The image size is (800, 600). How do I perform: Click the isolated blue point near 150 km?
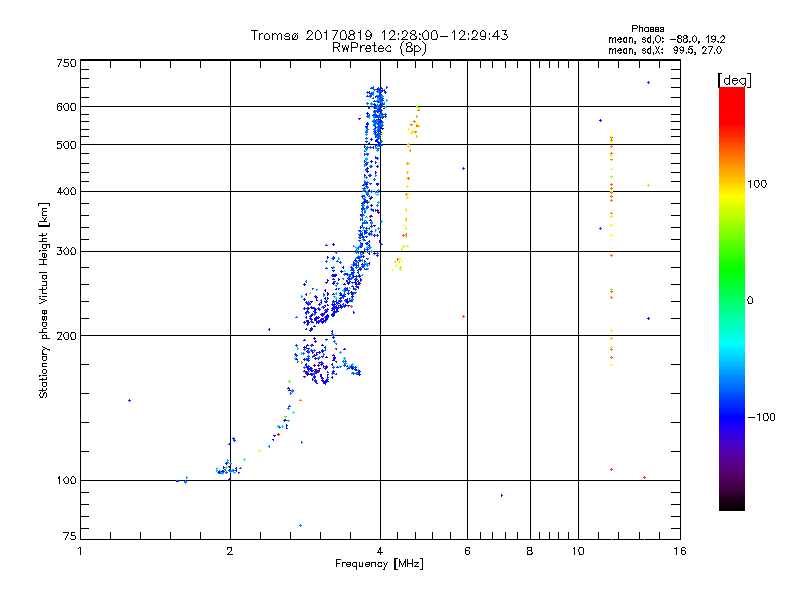click(x=130, y=401)
